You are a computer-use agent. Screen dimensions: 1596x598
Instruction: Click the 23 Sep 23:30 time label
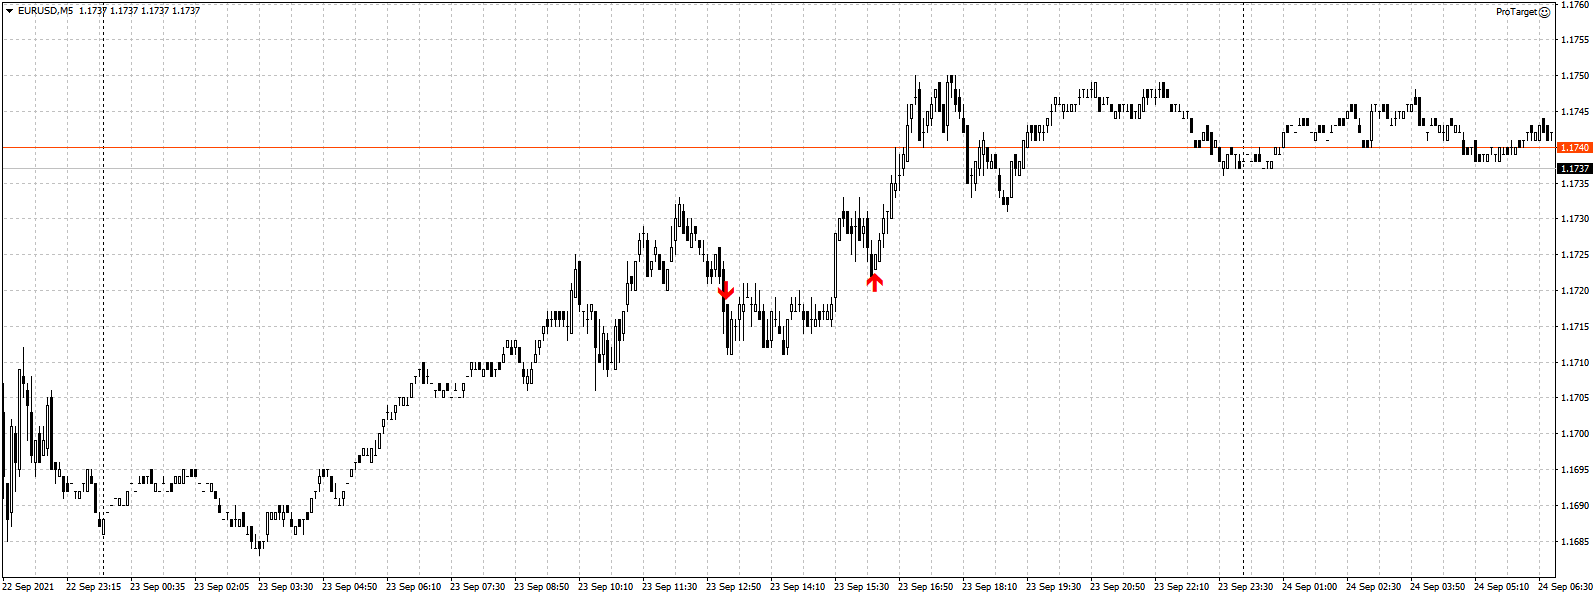coord(1245,587)
